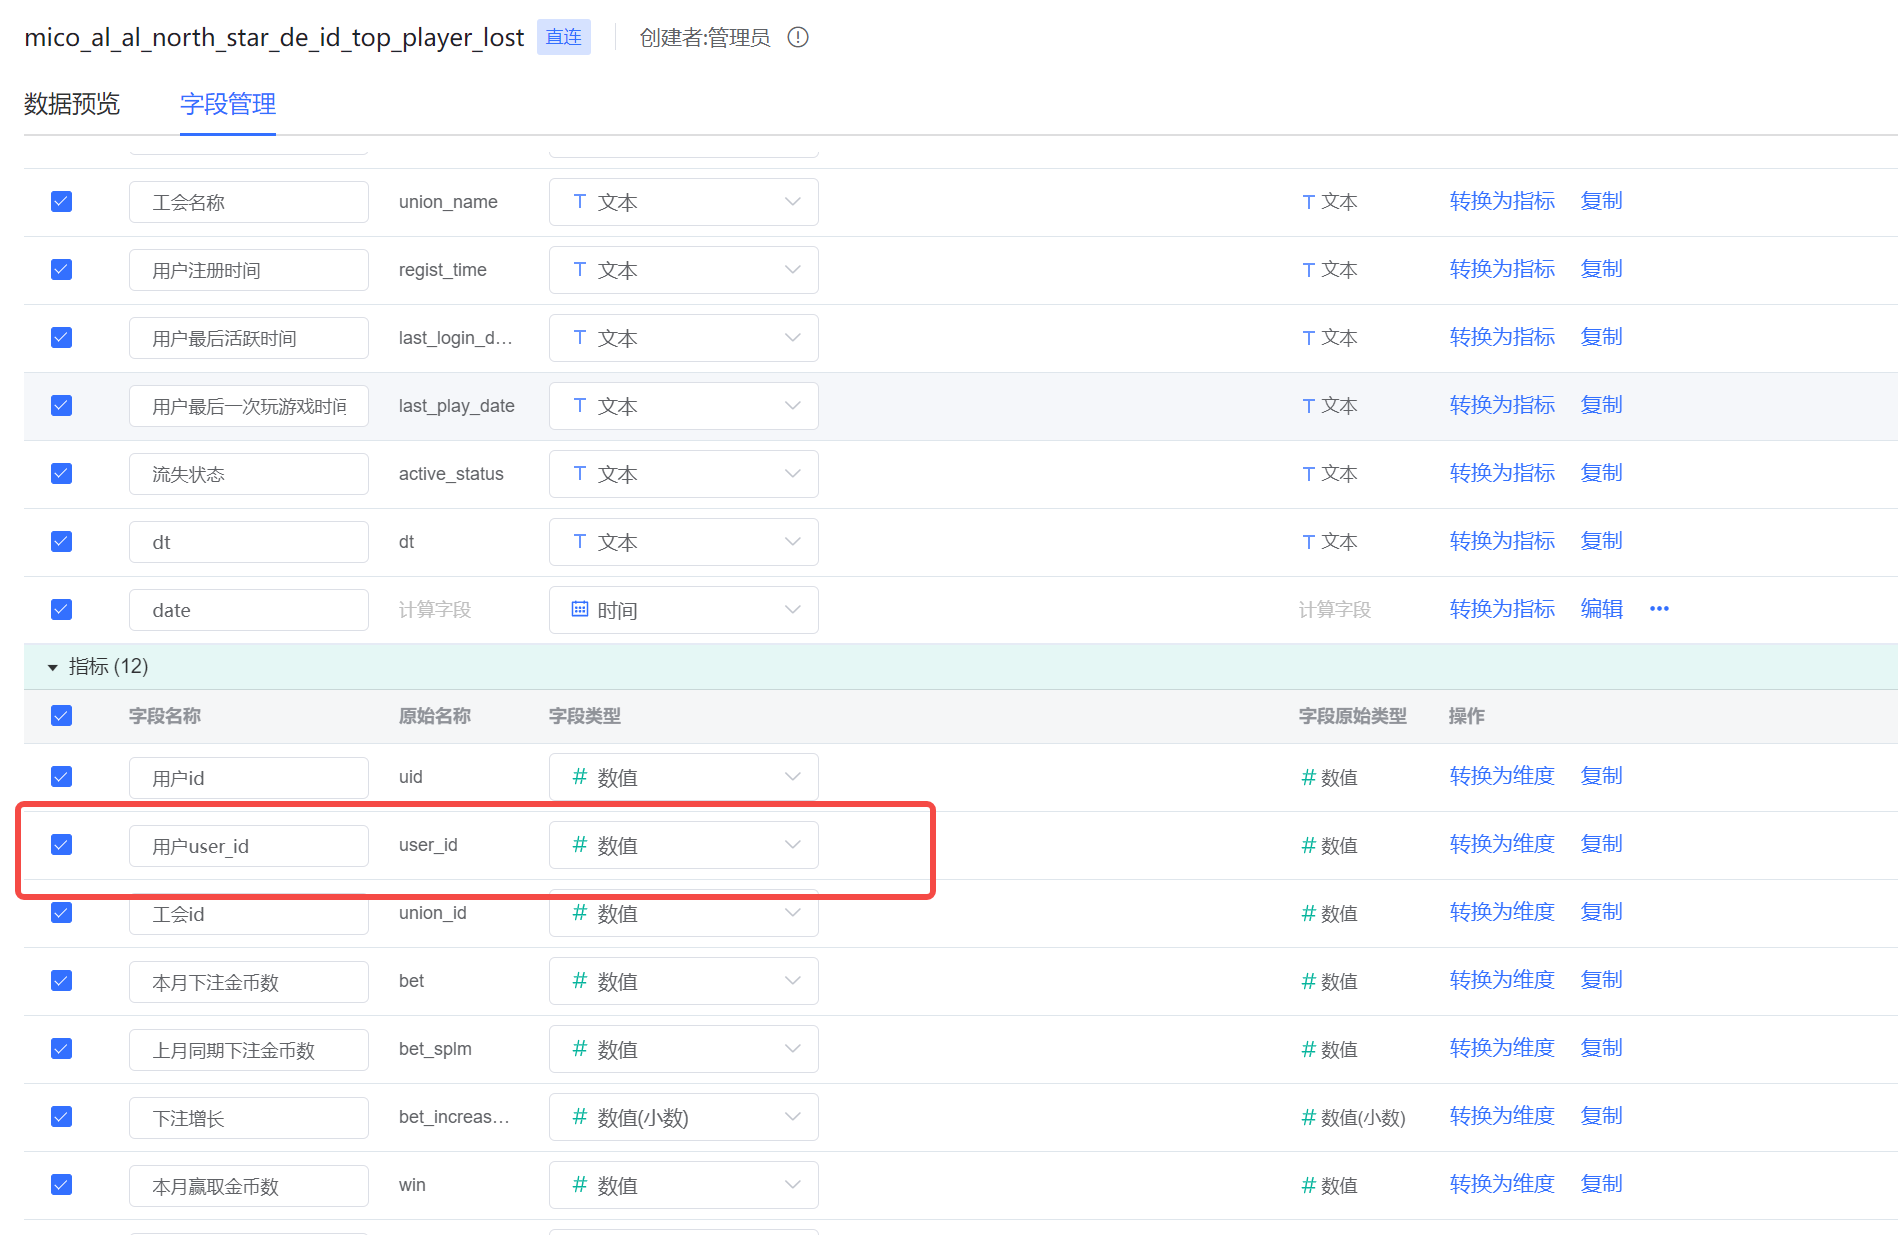This screenshot has width=1898, height=1235.
Task: Click 复制 on the union_id row
Action: coord(1600,911)
